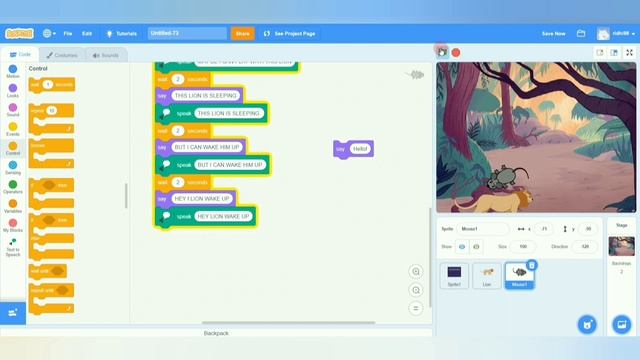640x360 pixels.
Task: Click the workspace horizontal scrollbar
Action: 288,322
